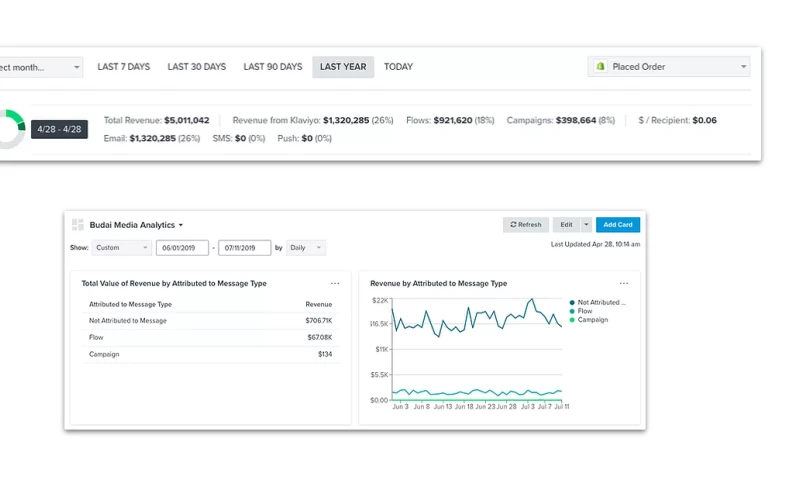Click the Edit button
The width and height of the screenshot is (800, 480).
tap(566, 224)
